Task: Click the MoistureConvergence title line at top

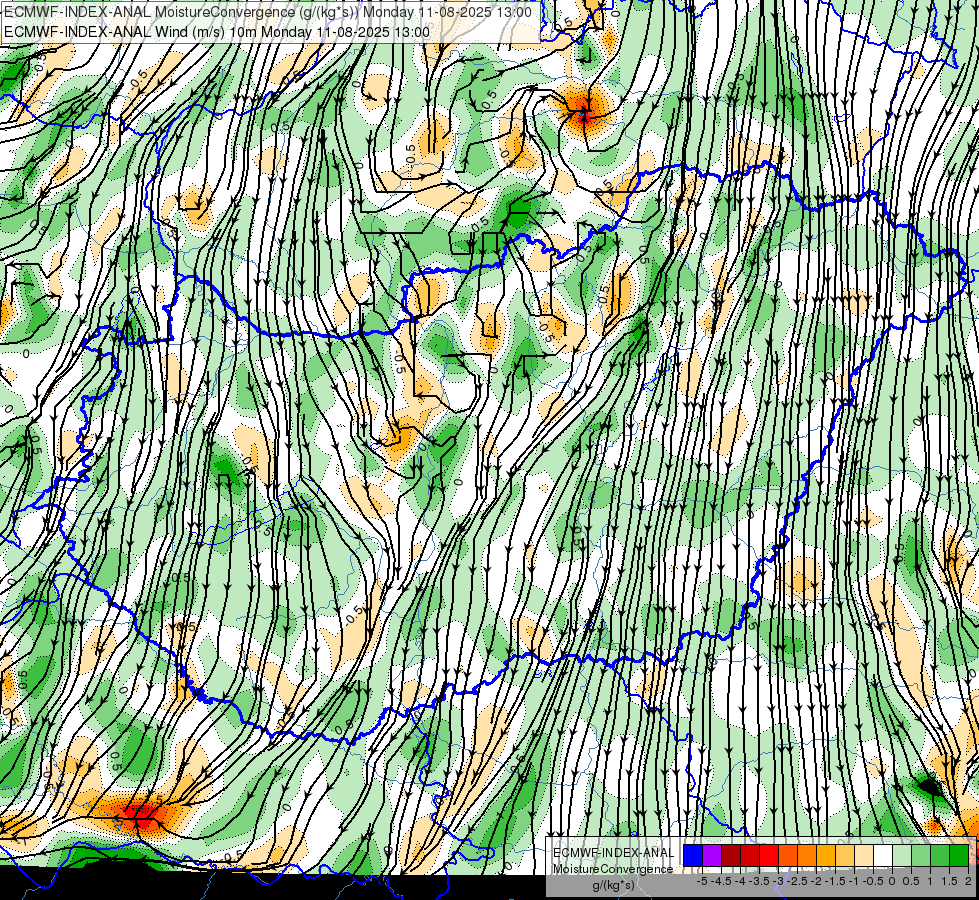Action: click(268, 12)
